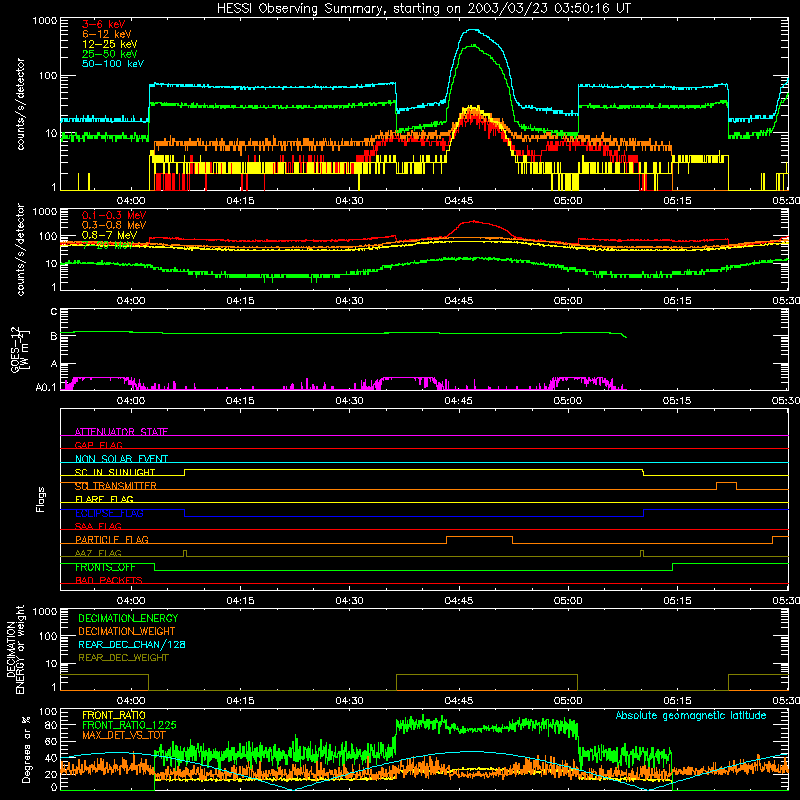Click the NON_SOLAR_EVENT flag label

(121, 459)
